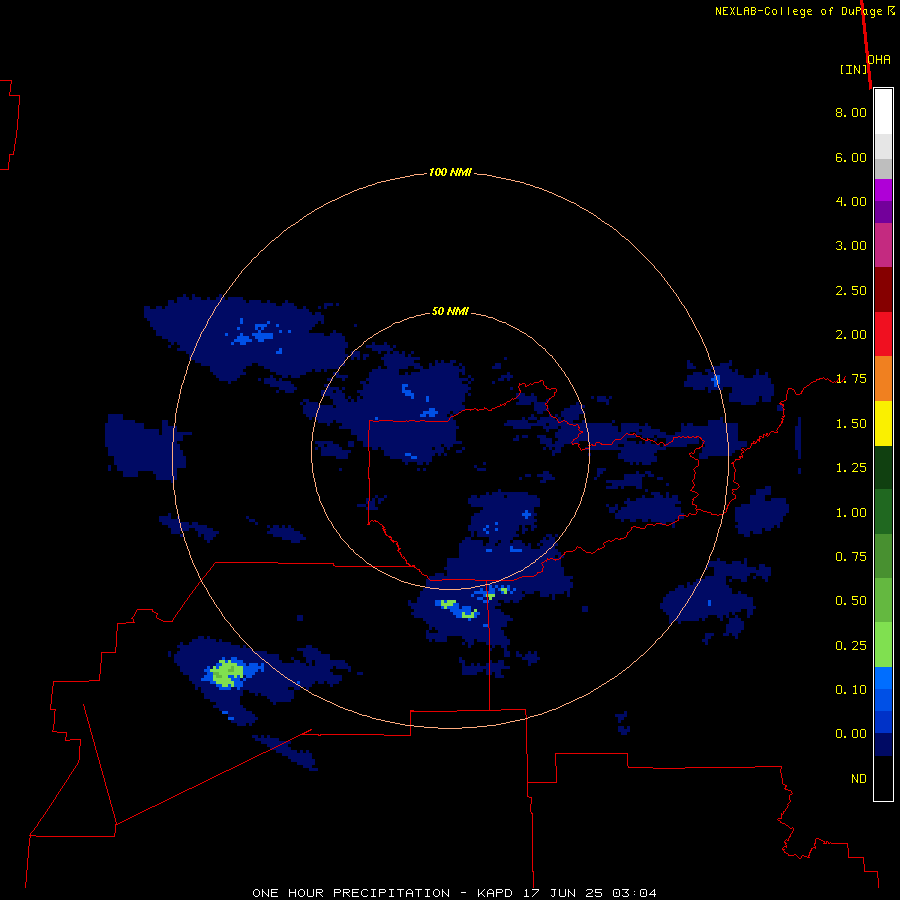Select the 2.00 legend value
This screenshot has height=900, width=900.
(x=851, y=335)
